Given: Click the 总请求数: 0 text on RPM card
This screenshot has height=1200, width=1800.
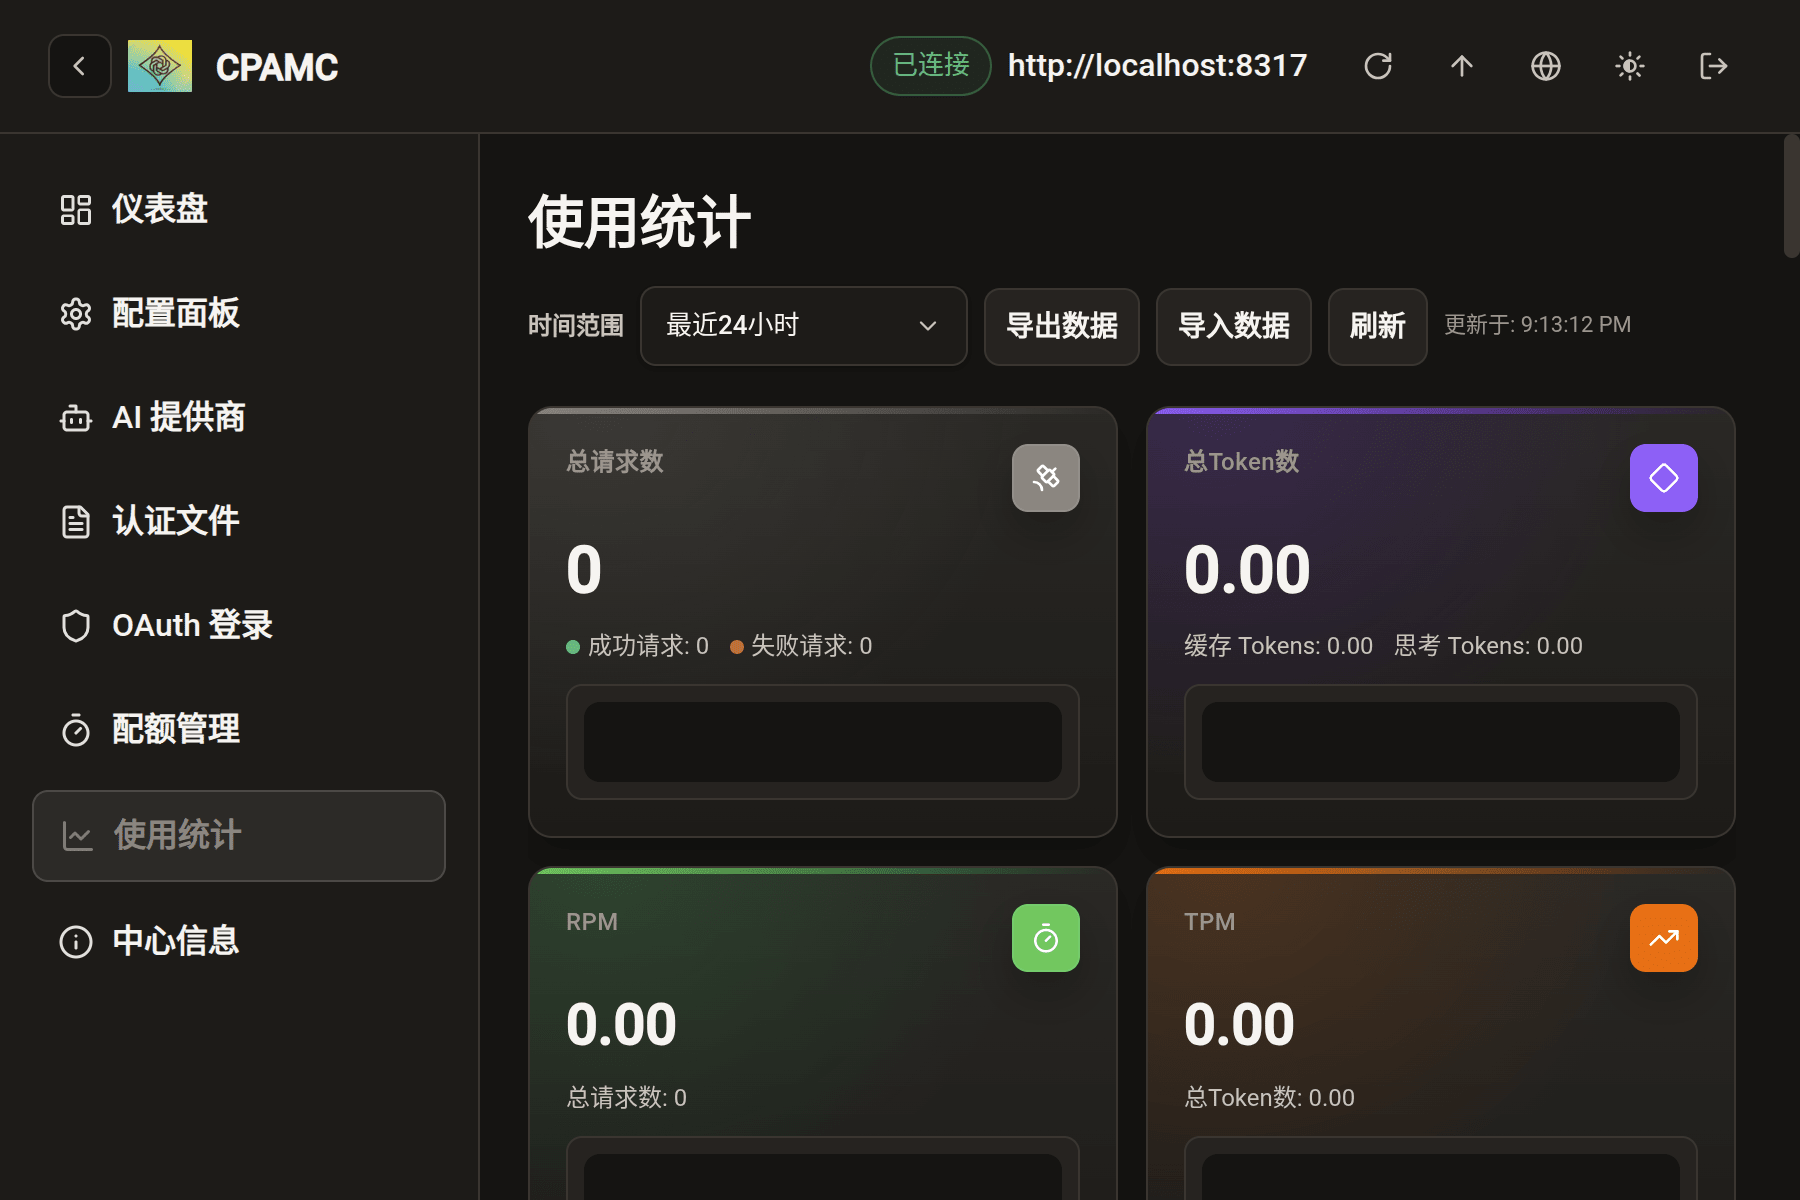Looking at the screenshot, I should click(x=627, y=1098).
